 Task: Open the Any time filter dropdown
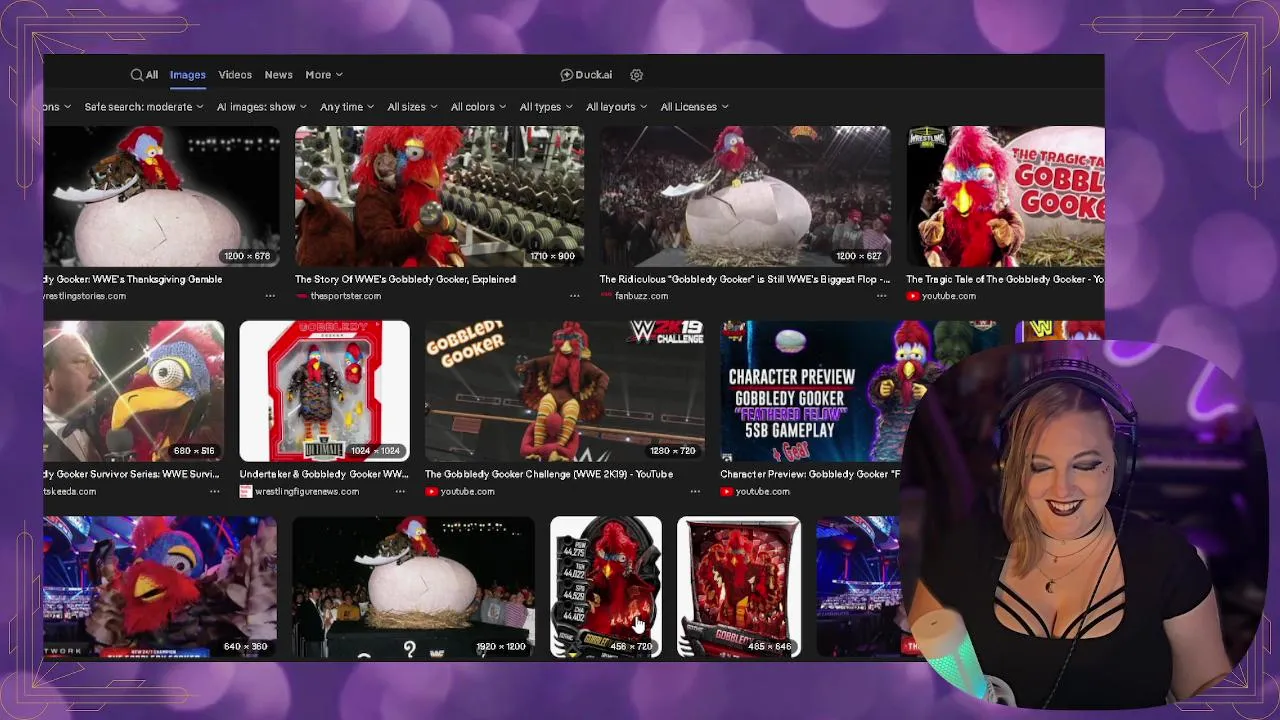click(x=347, y=107)
